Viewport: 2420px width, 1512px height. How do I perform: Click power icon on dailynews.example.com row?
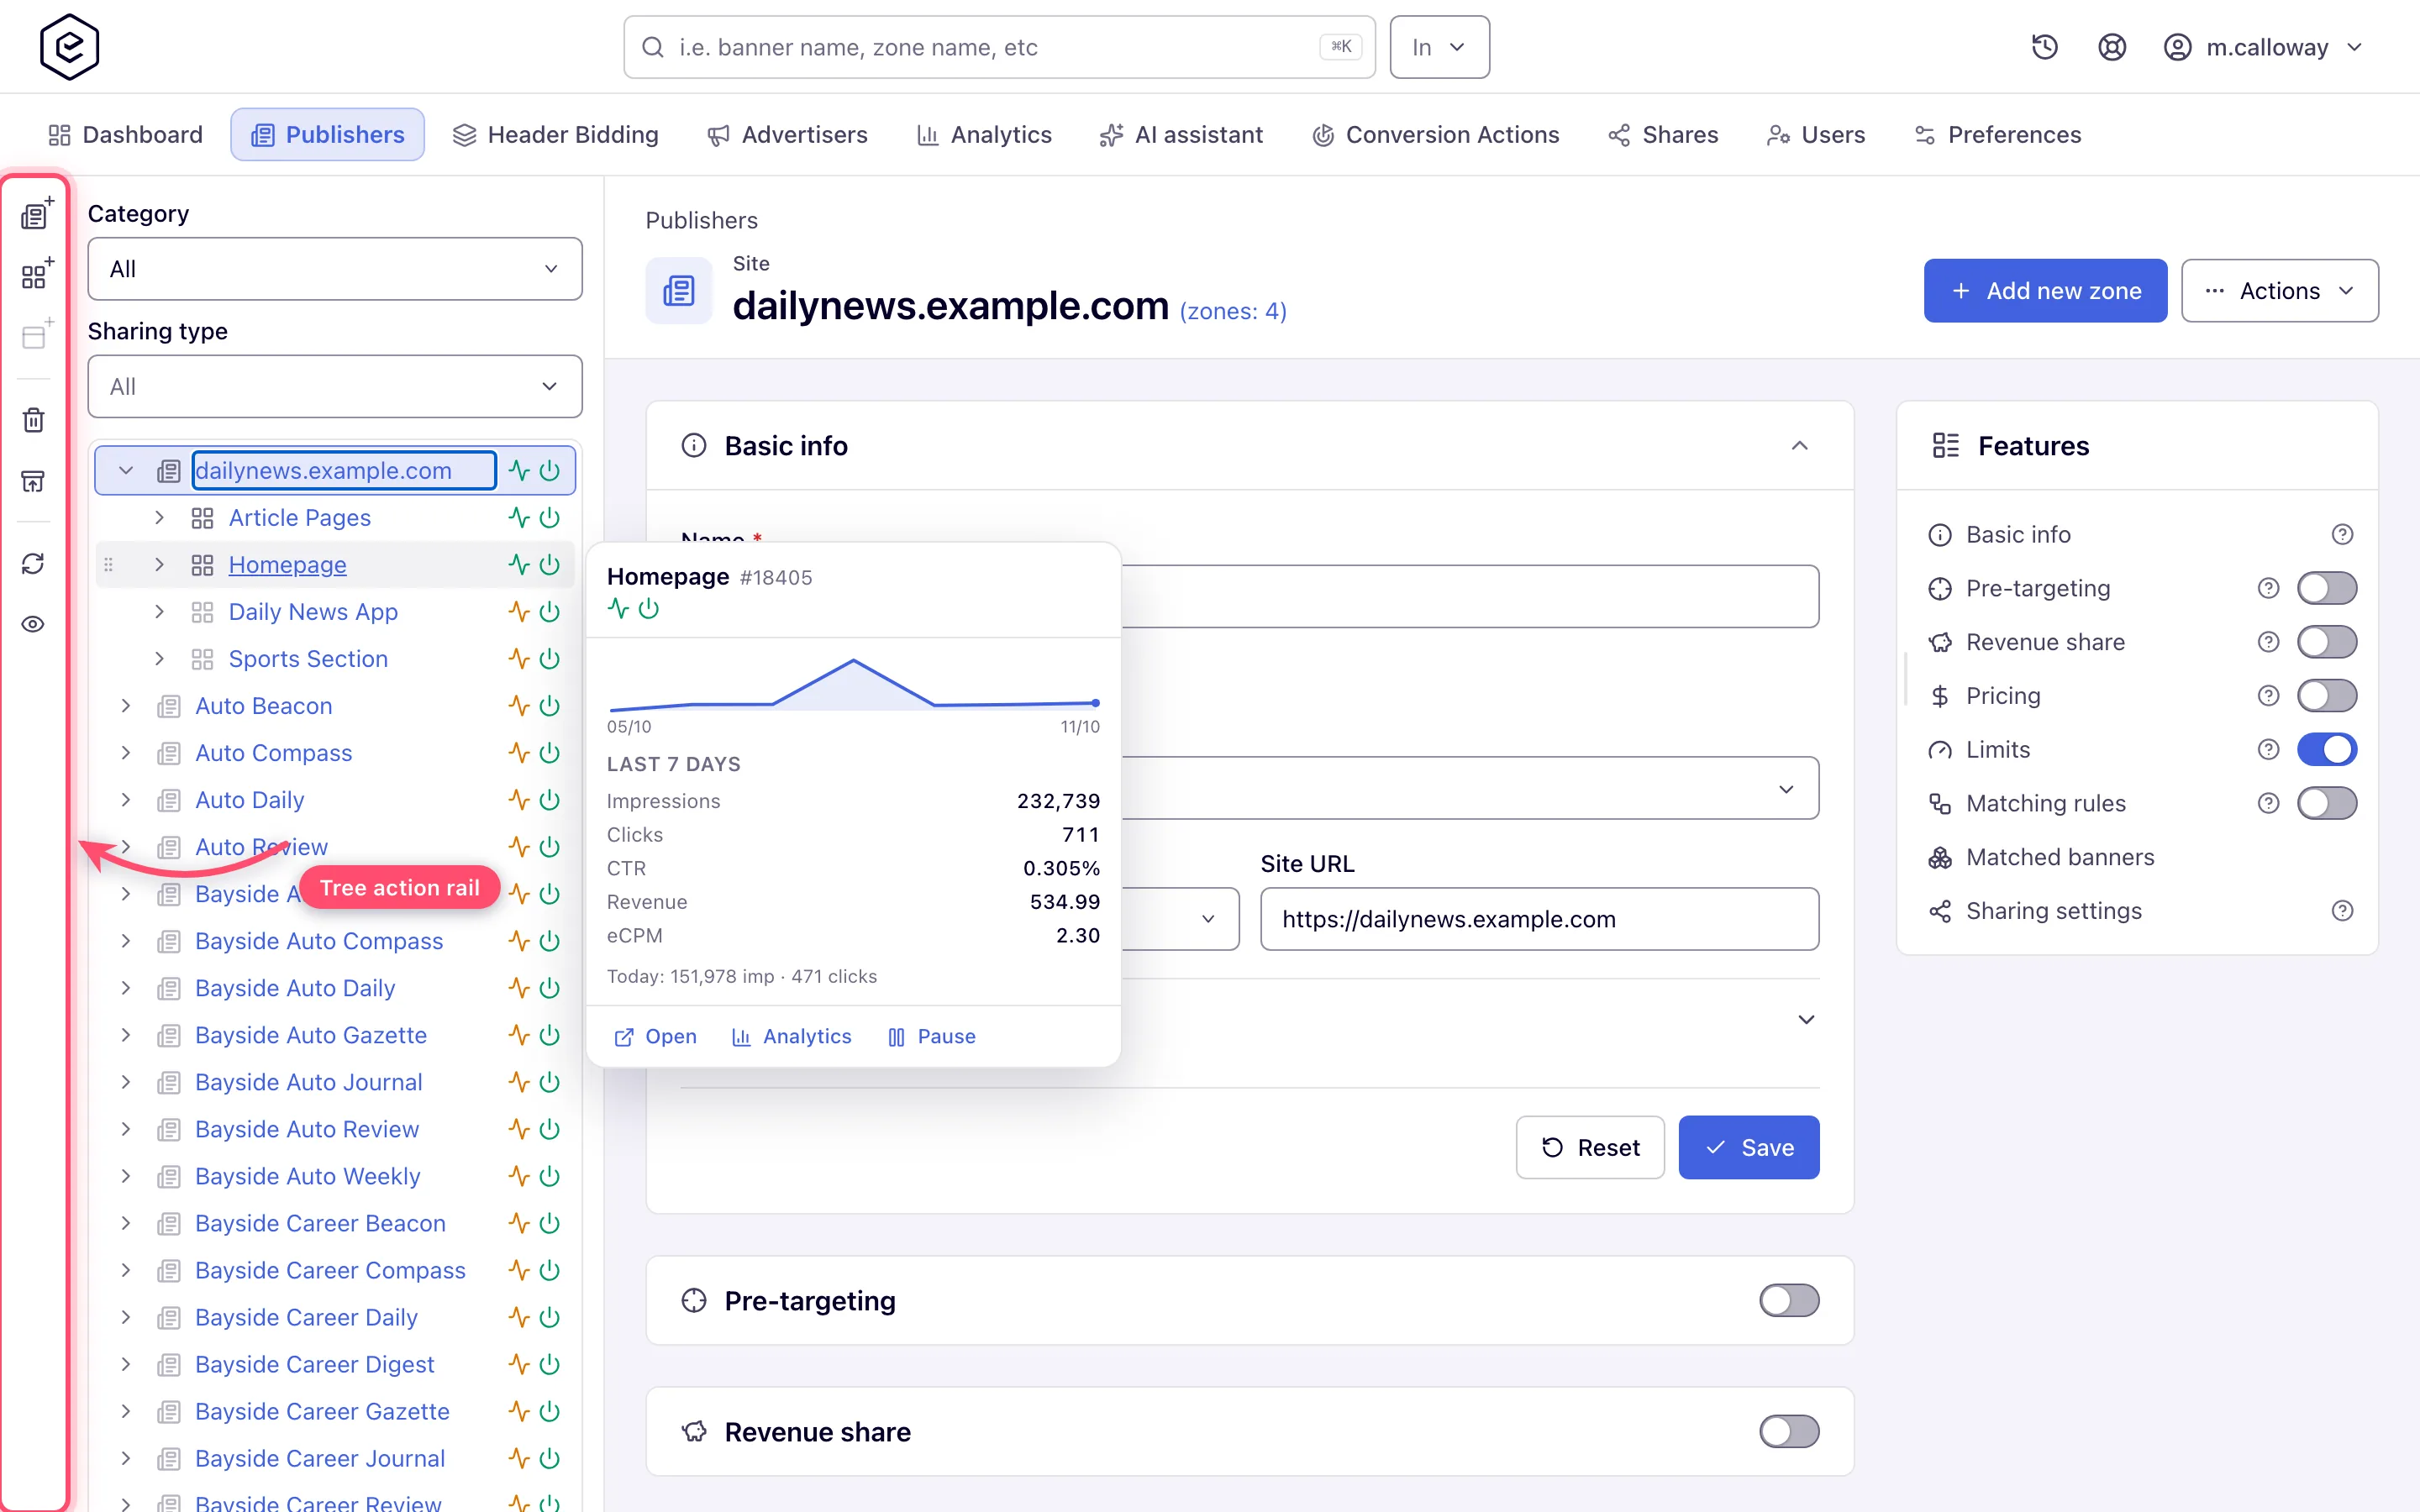click(x=550, y=471)
